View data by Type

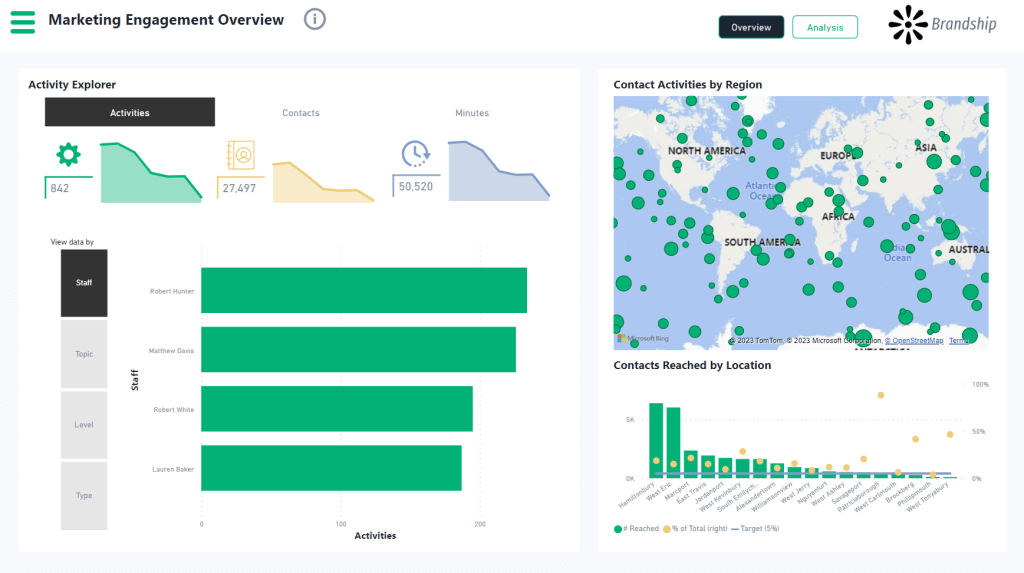(x=84, y=496)
